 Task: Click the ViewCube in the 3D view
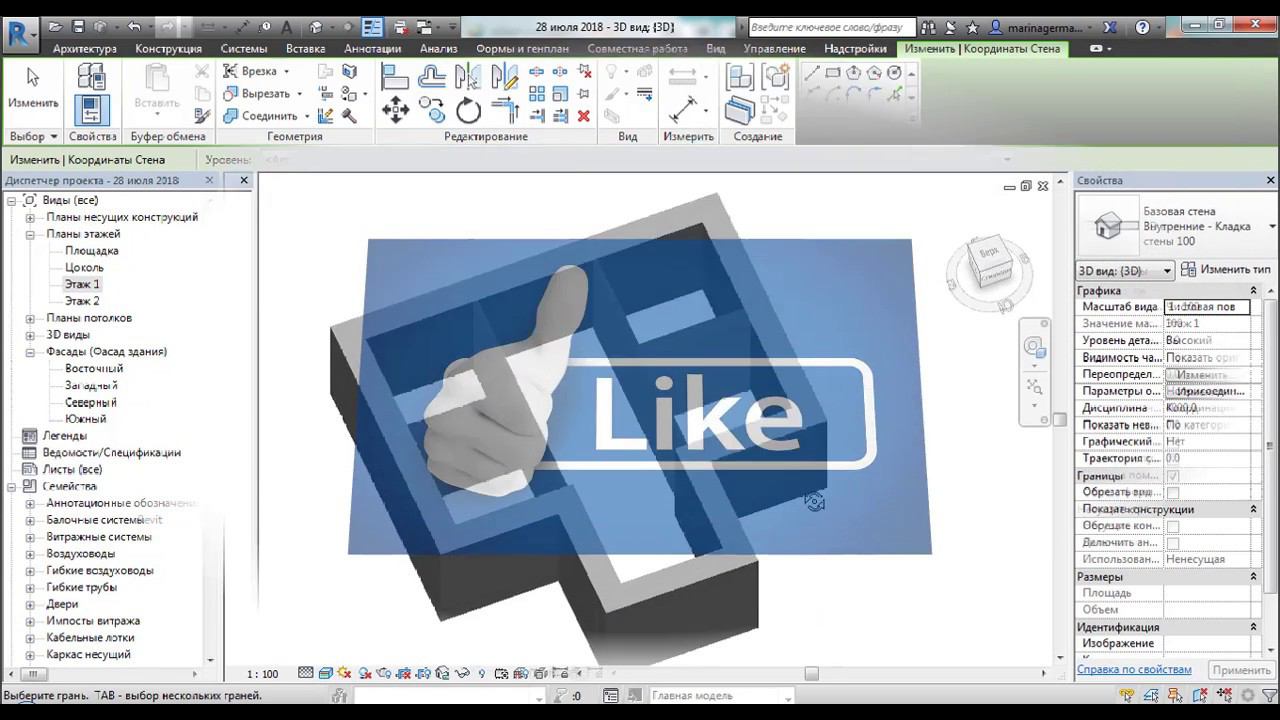tap(989, 265)
